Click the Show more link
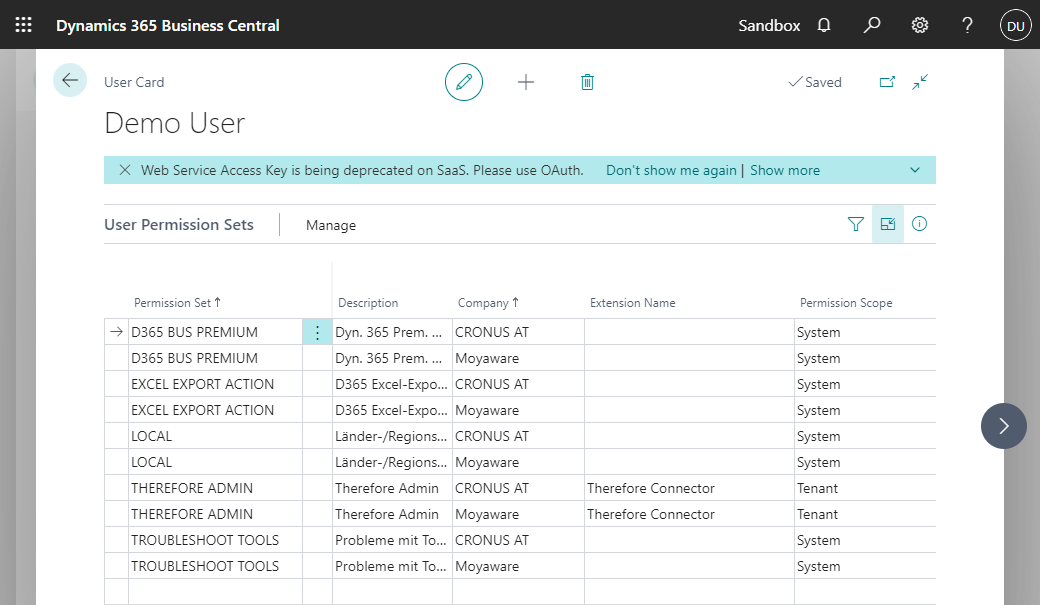The height and width of the screenshot is (605, 1040). click(785, 170)
